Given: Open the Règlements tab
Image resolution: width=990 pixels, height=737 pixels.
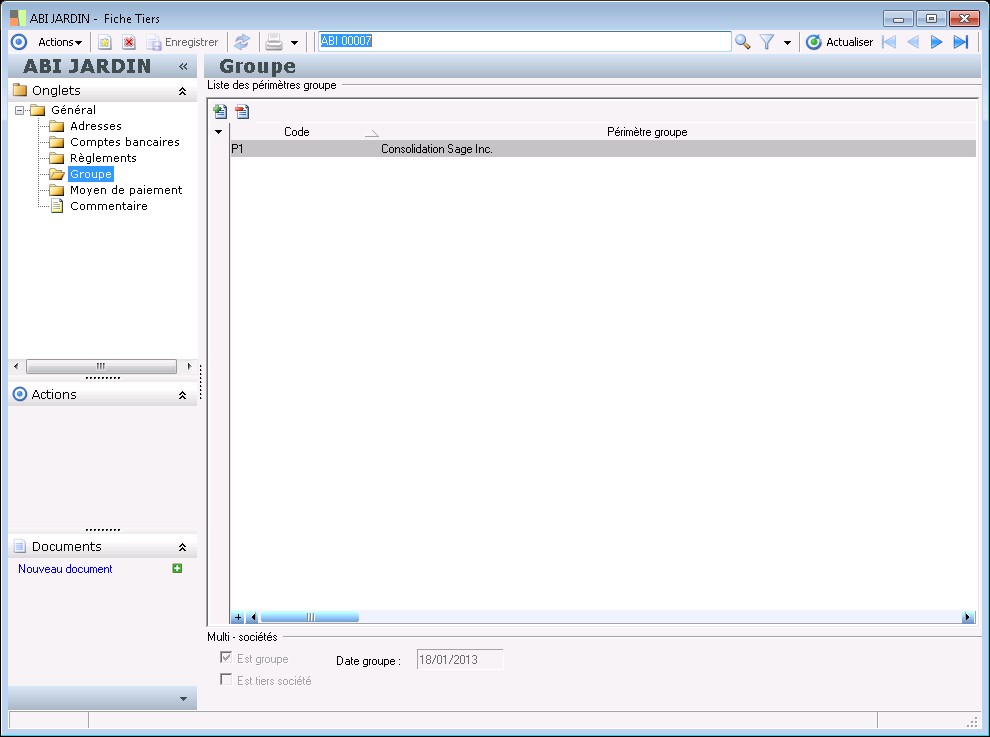Looking at the screenshot, I should click(x=103, y=158).
